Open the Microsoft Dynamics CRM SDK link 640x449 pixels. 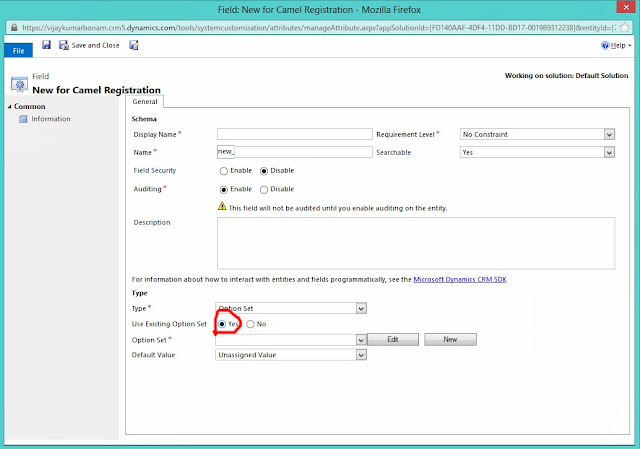[460, 280]
